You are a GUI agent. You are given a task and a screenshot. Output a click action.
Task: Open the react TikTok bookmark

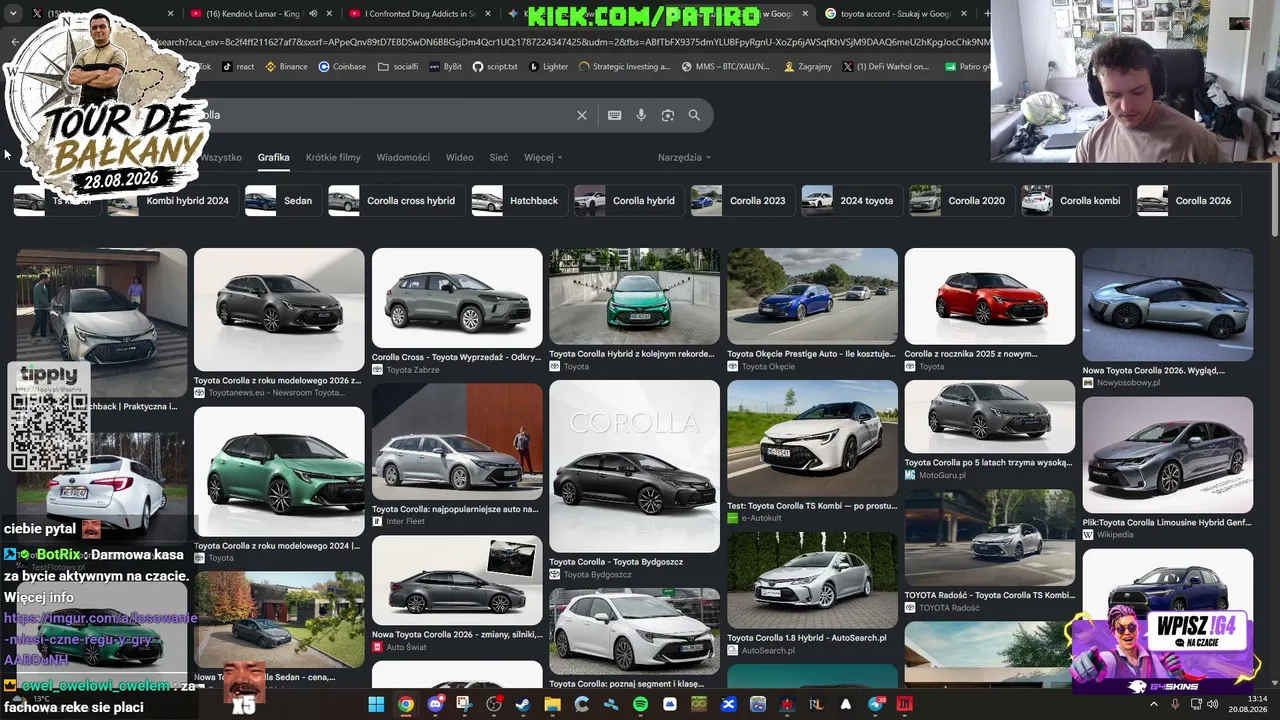(238, 67)
